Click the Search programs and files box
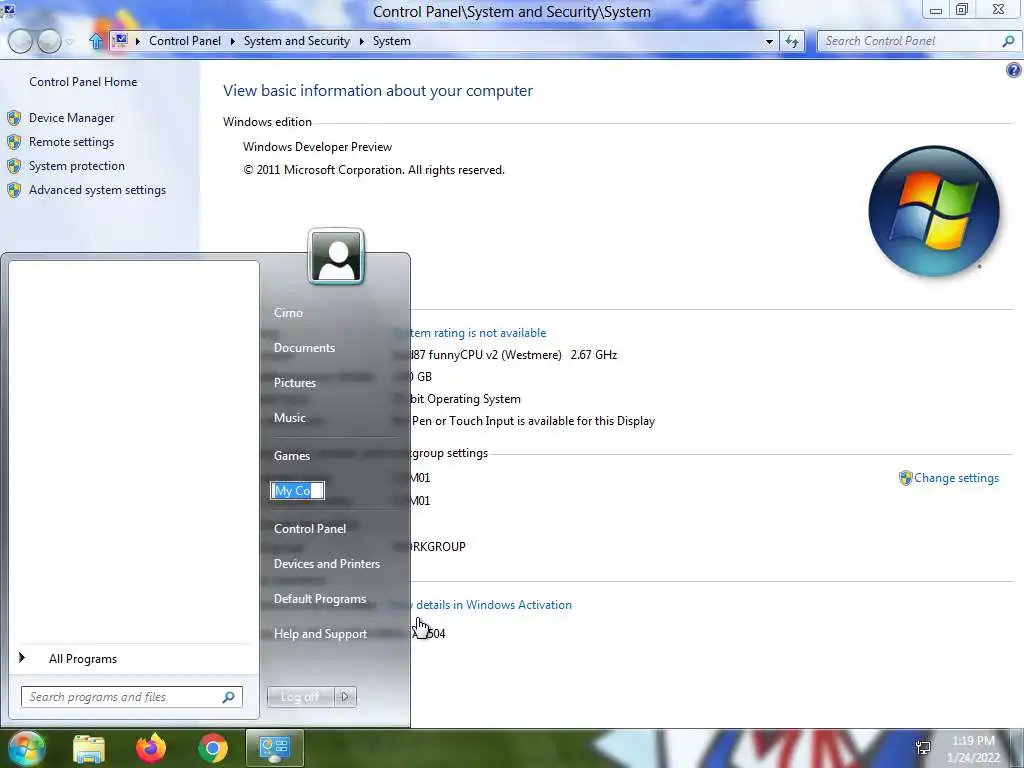The width and height of the screenshot is (1024, 768). pyautogui.click(x=131, y=697)
